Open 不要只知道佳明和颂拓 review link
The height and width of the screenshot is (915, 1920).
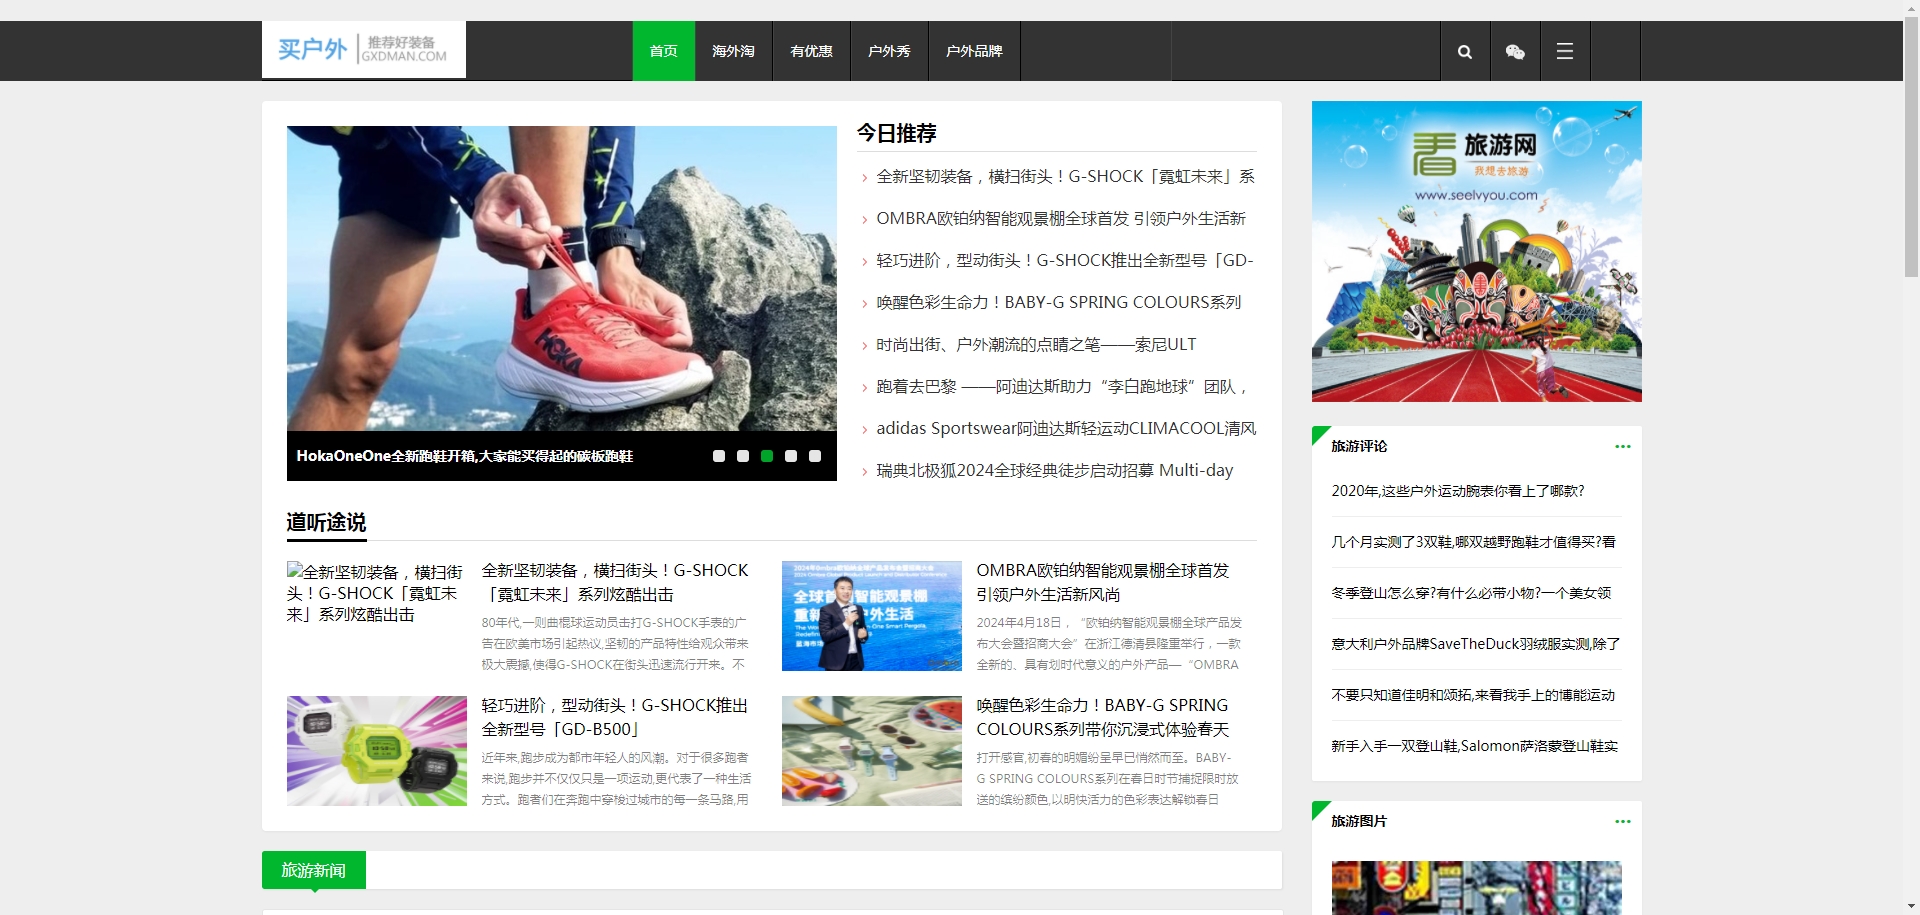tap(1473, 695)
